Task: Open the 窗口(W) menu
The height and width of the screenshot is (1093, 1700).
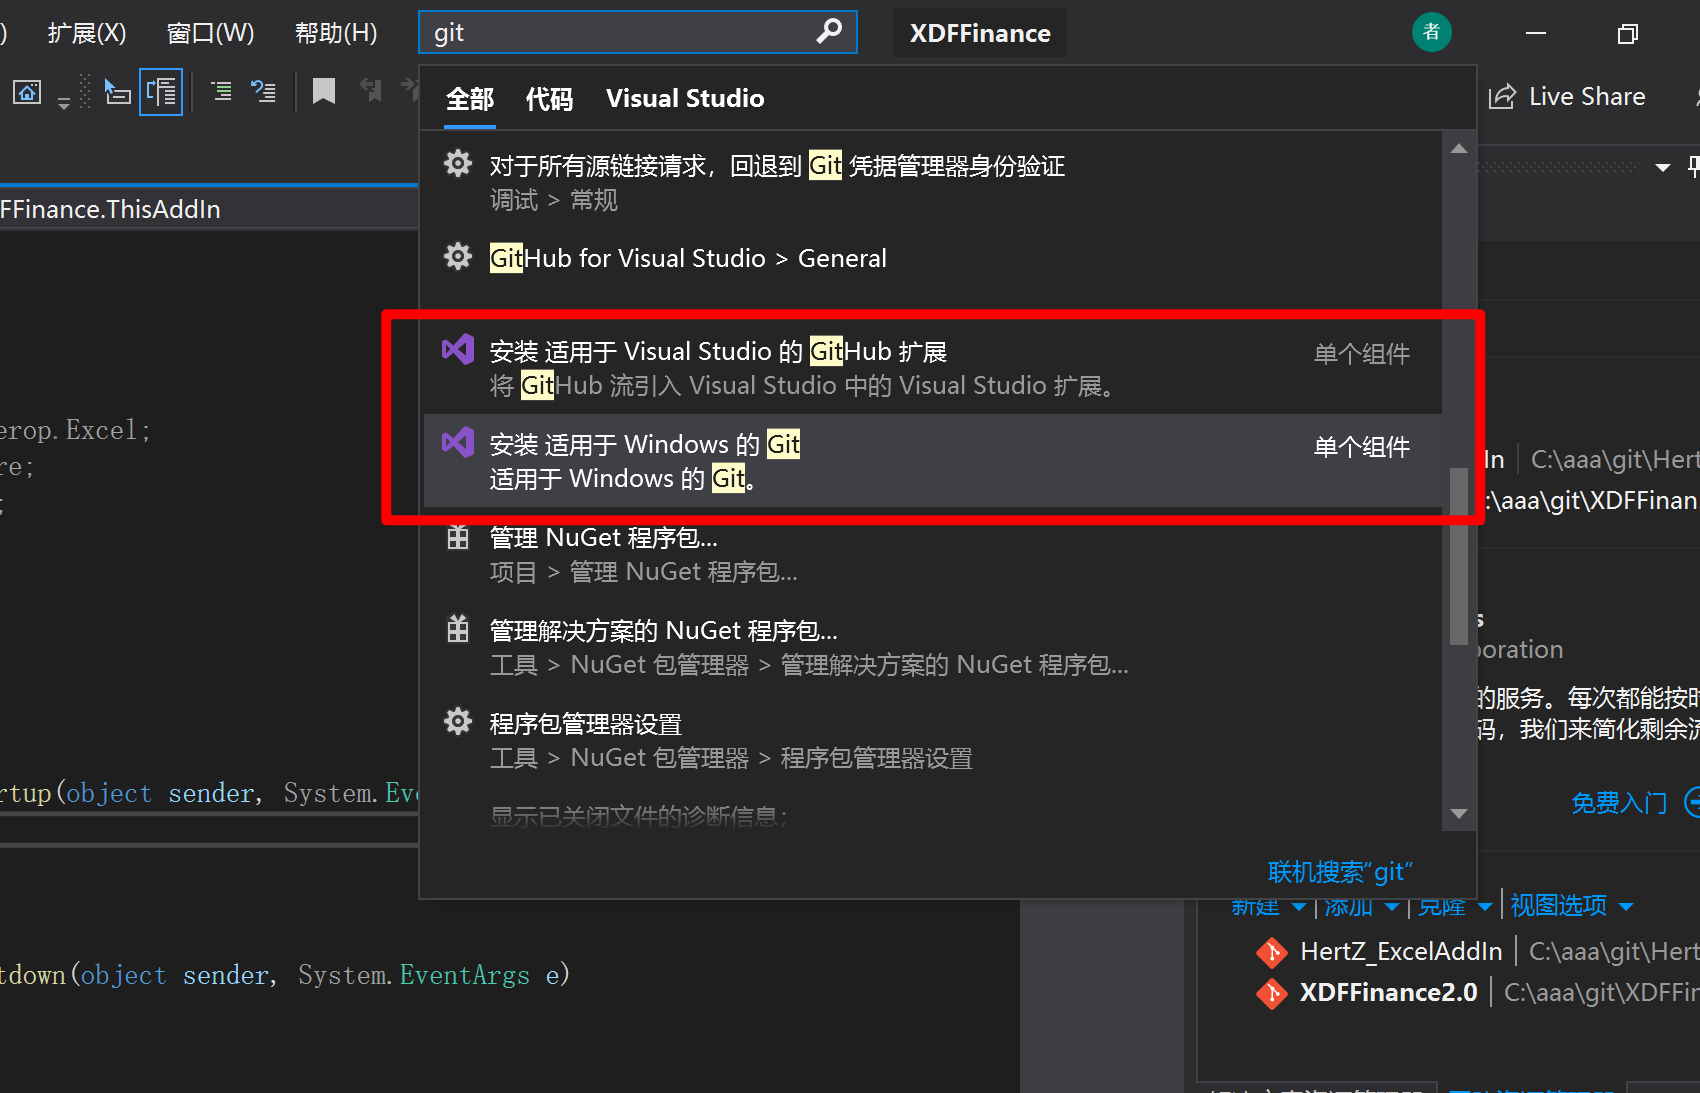Action: pos(210,33)
